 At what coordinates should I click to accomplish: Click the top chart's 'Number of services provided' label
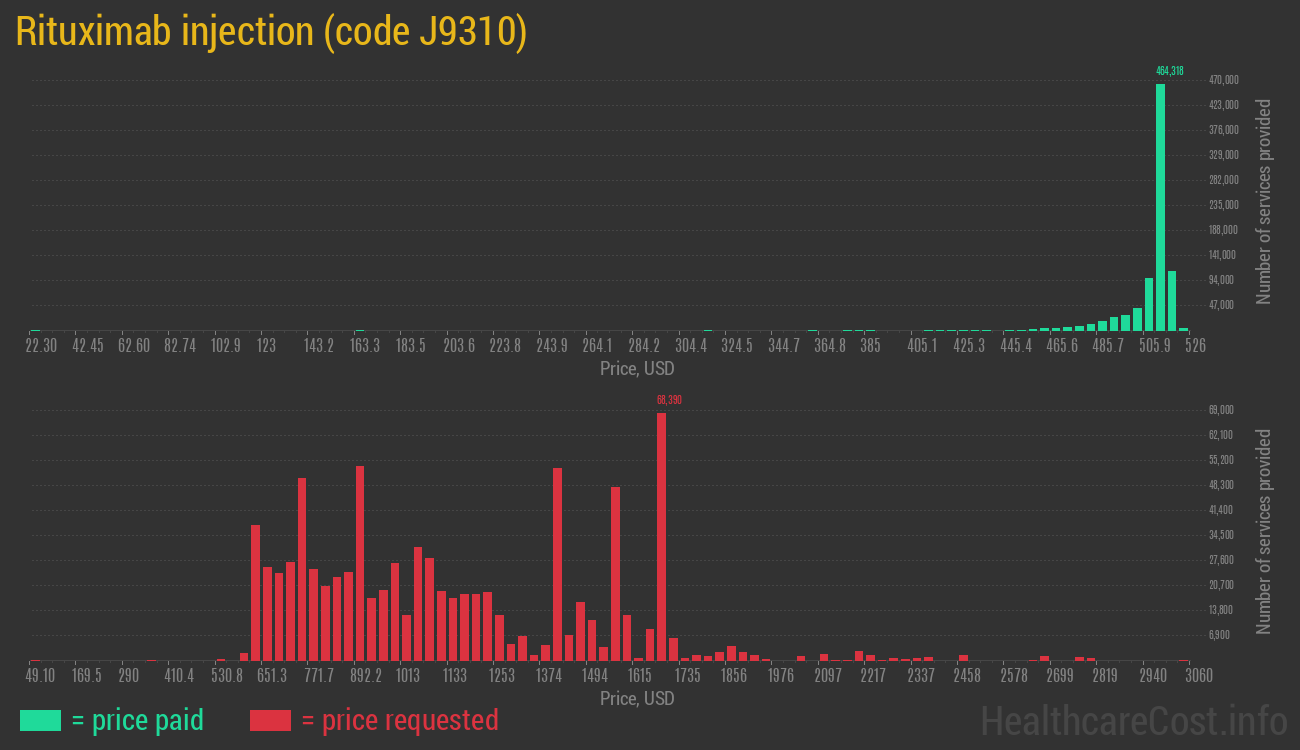(x=1264, y=201)
